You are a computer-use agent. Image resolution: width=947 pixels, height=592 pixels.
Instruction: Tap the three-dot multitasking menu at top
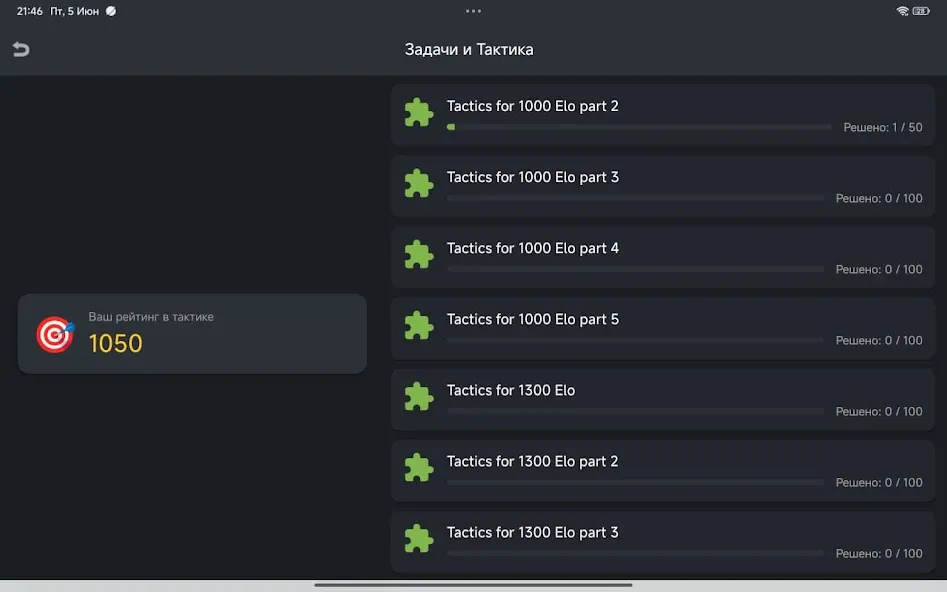[x=474, y=11]
